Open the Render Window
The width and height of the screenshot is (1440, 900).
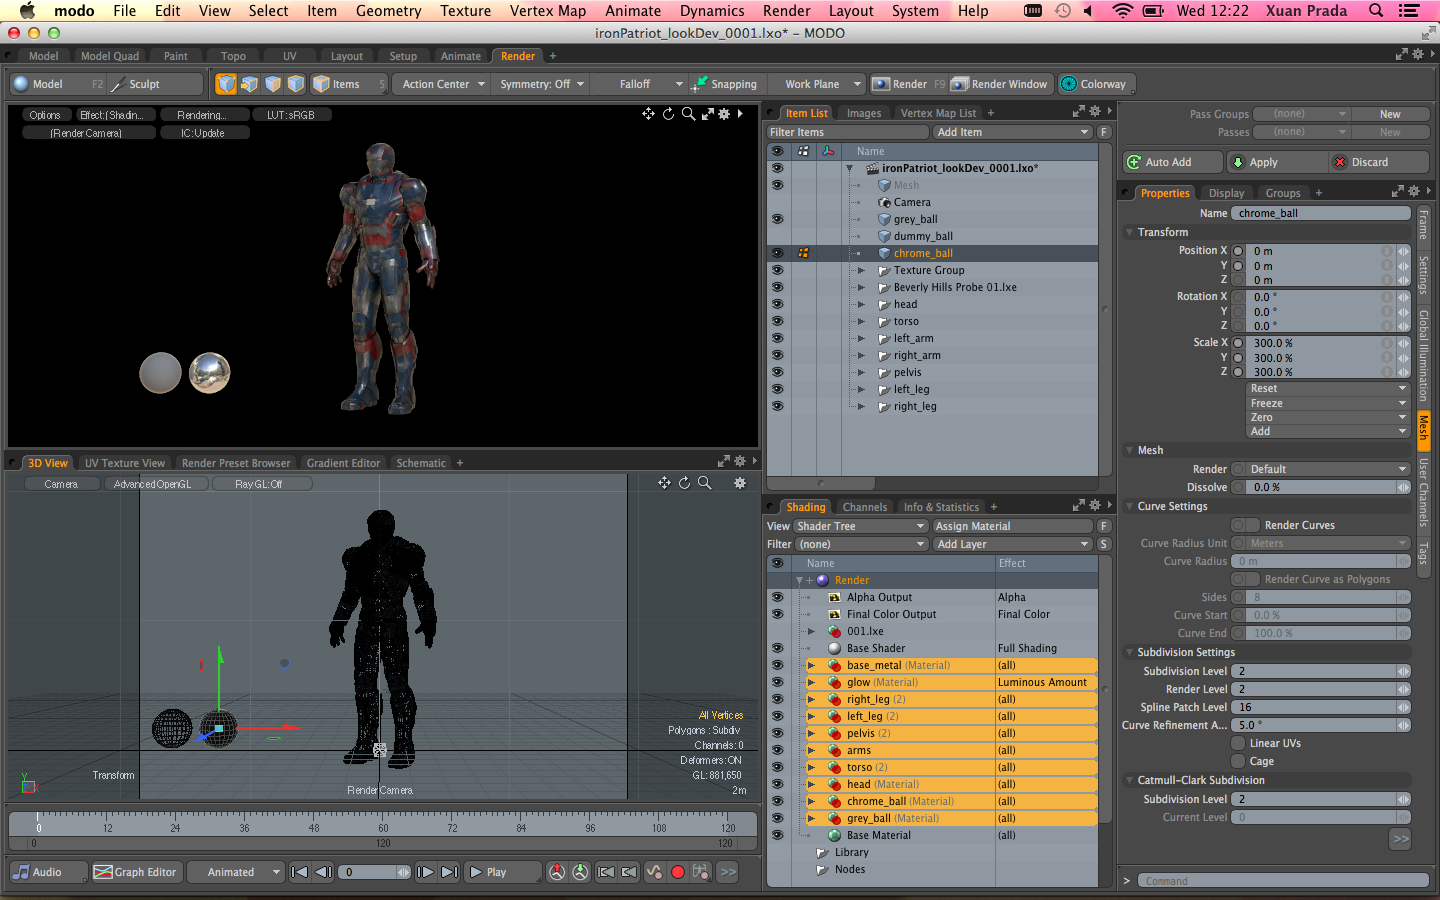click(999, 84)
